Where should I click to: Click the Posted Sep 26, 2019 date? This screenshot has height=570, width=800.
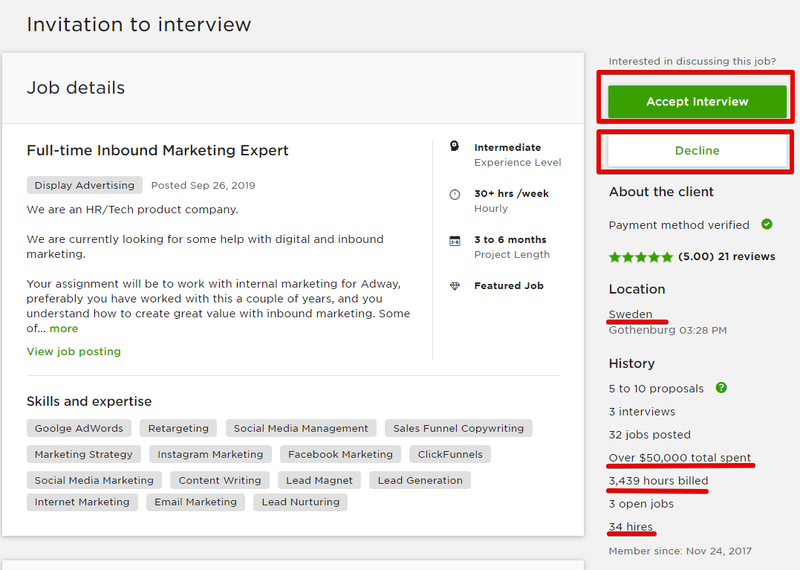tap(203, 185)
